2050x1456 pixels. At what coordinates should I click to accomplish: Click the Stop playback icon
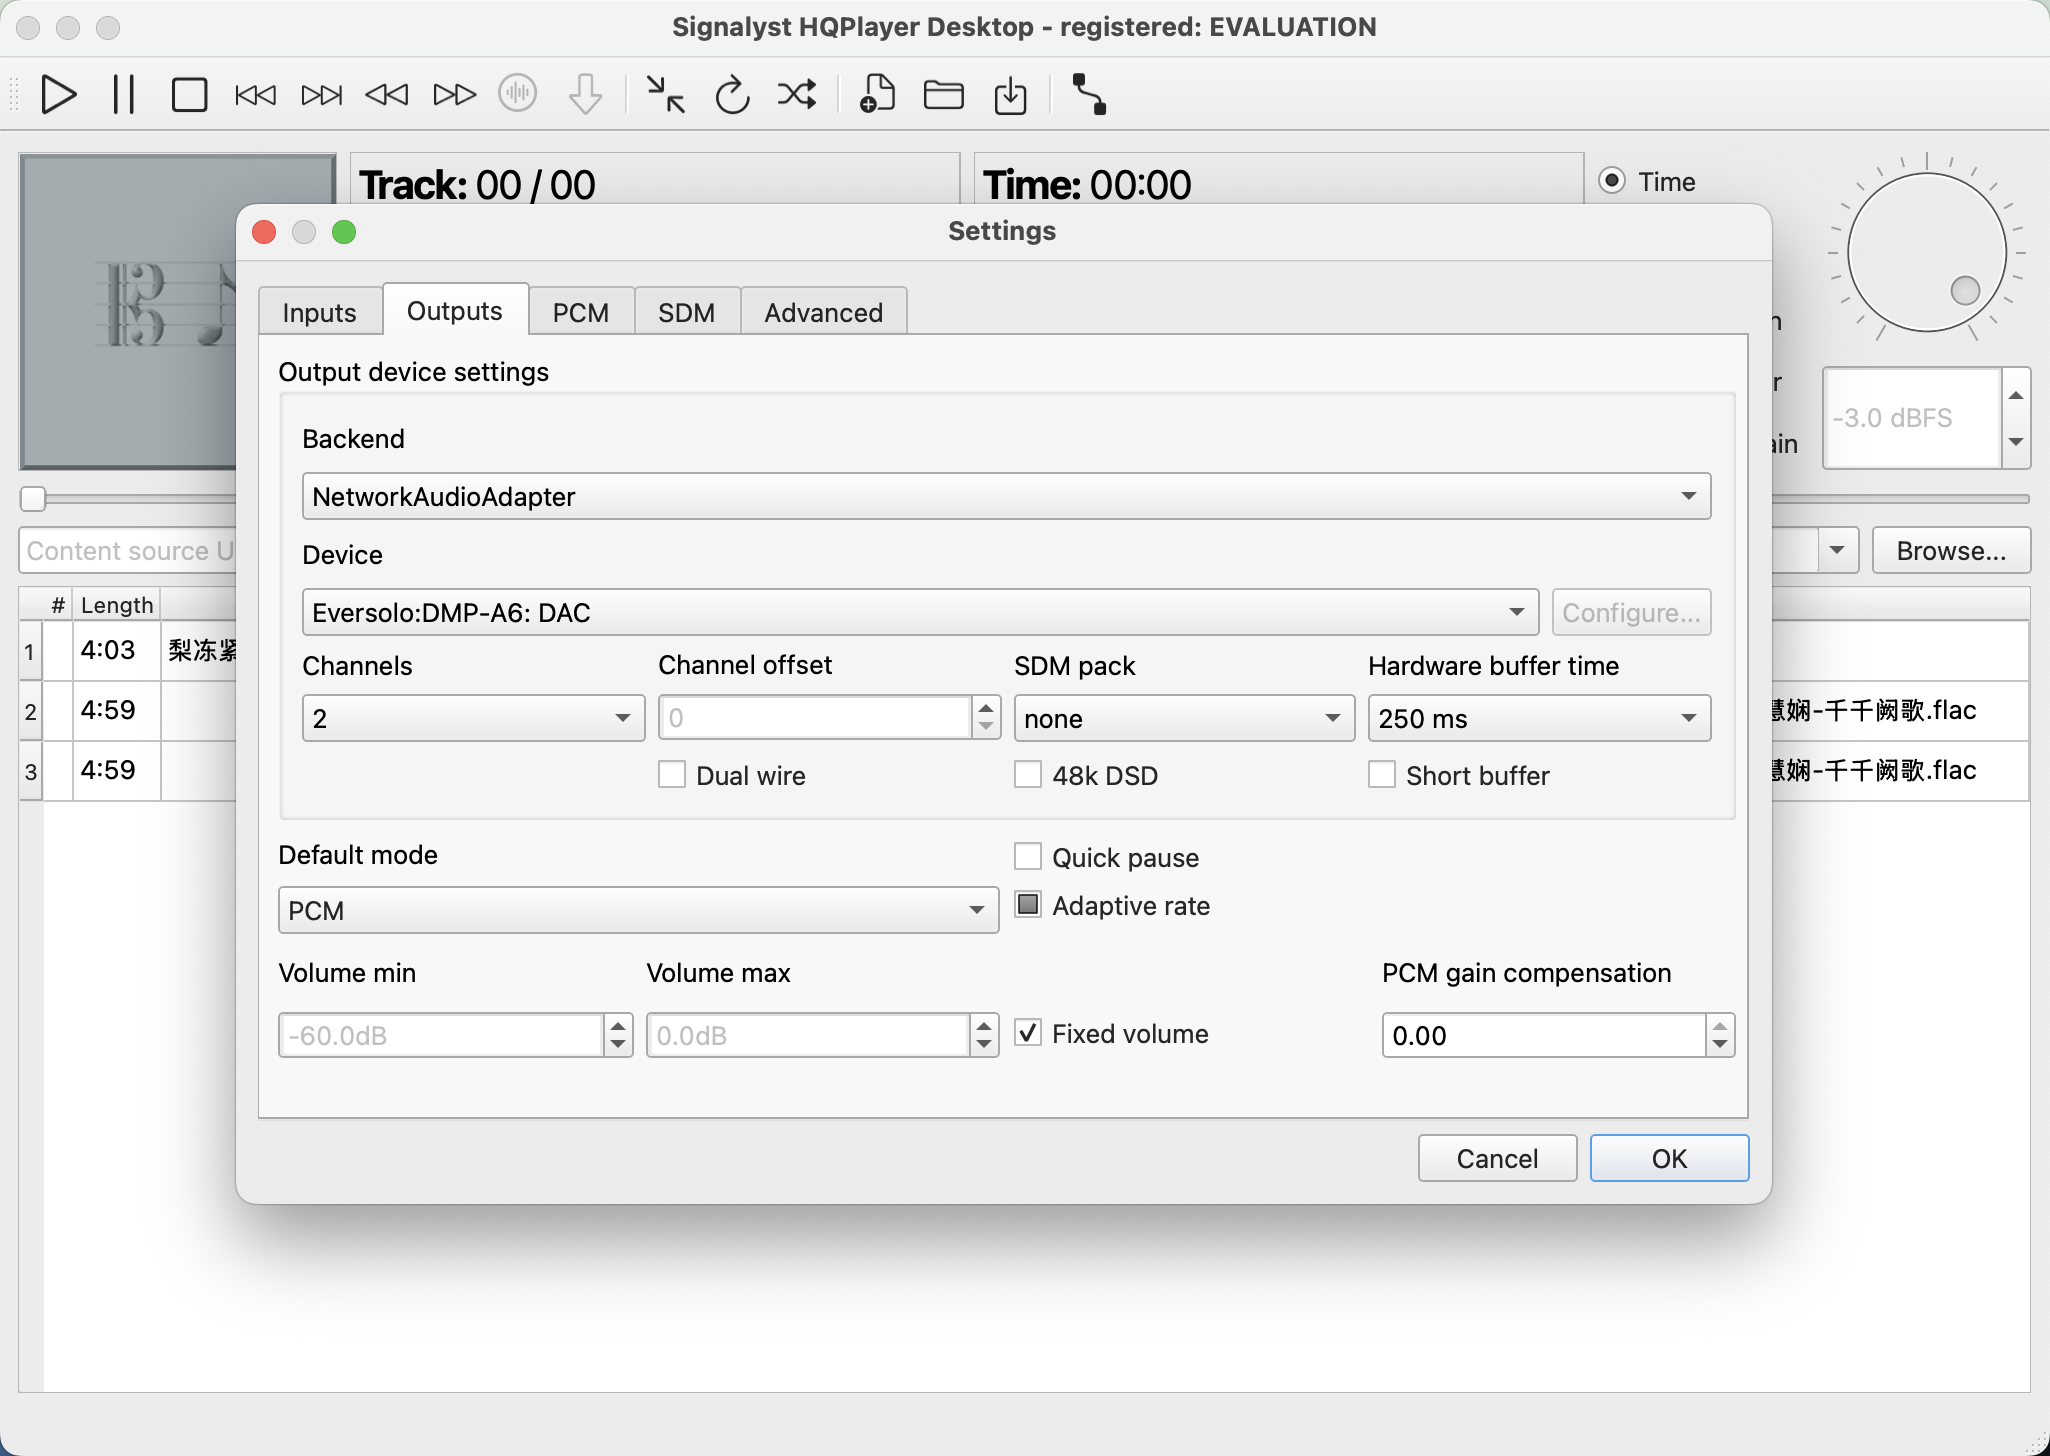(x=189, y=95)
